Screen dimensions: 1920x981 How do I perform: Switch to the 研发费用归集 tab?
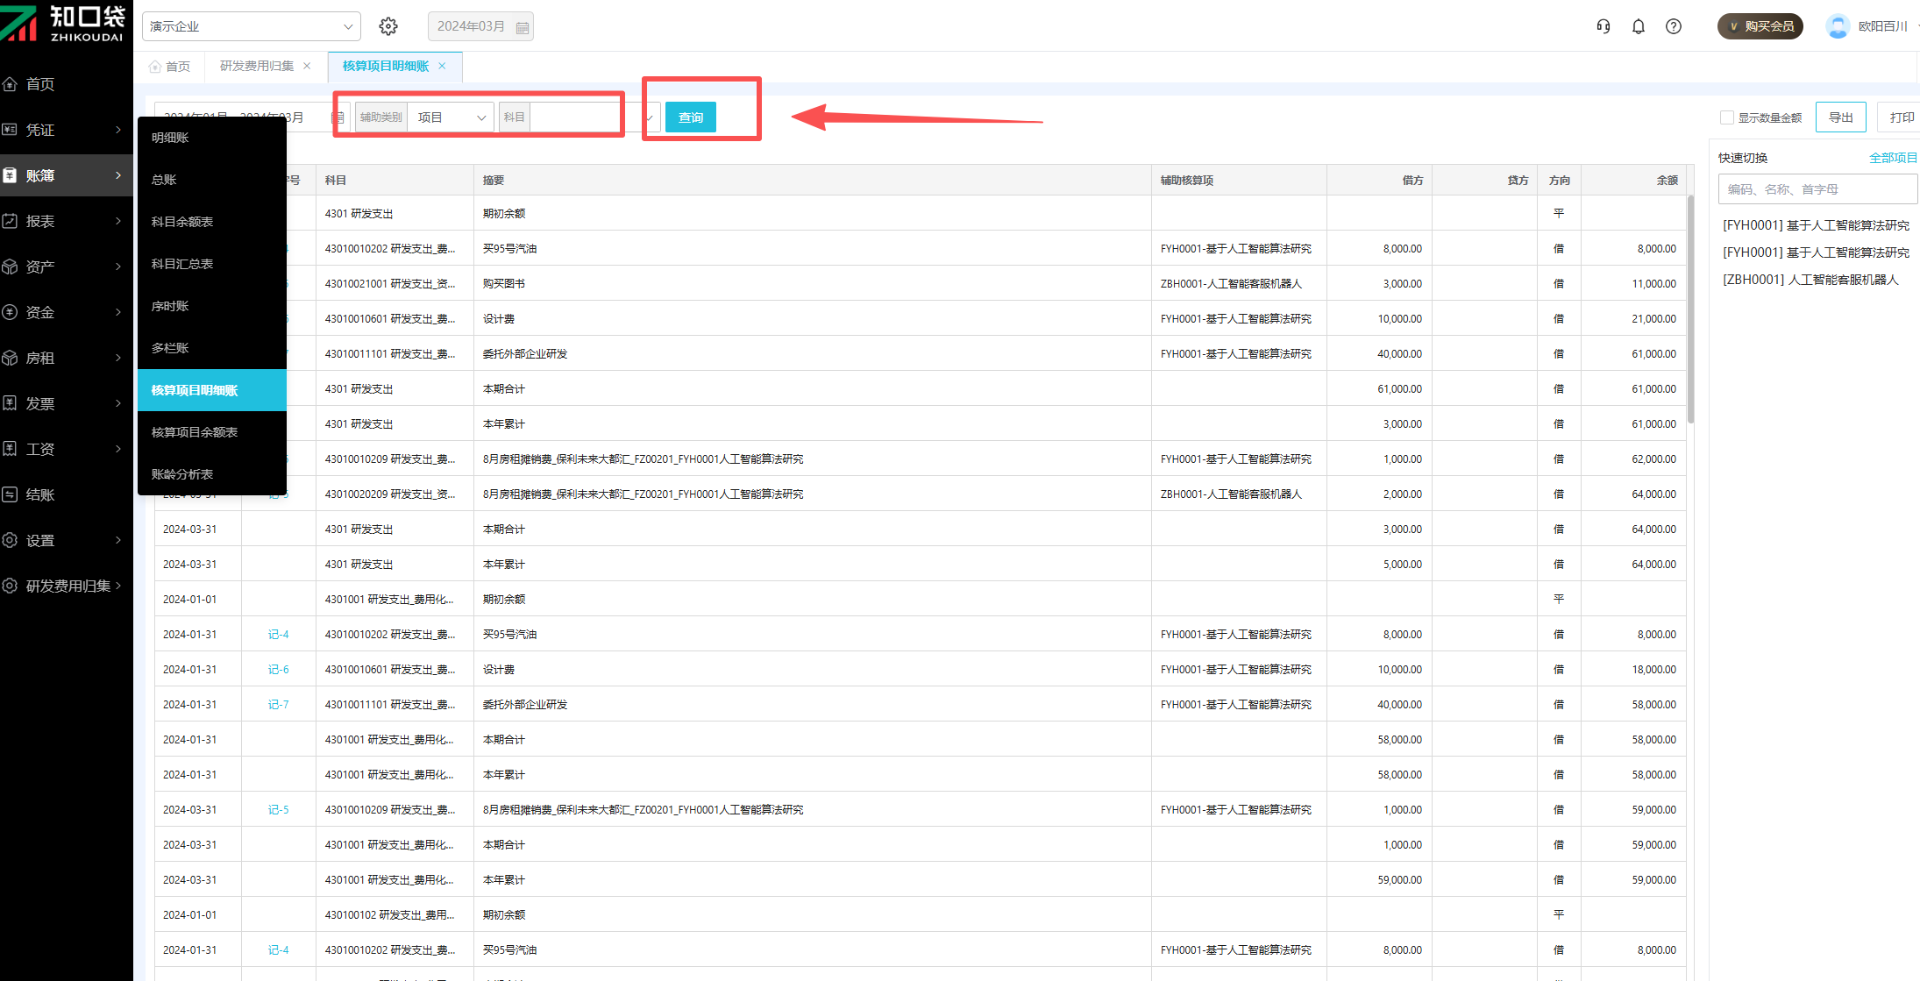(x=256, y=66)
